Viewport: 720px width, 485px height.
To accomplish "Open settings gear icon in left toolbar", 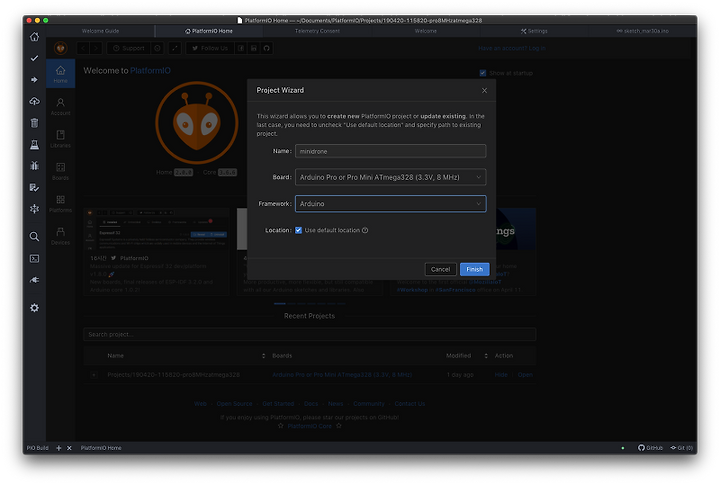I will point(34,308).
